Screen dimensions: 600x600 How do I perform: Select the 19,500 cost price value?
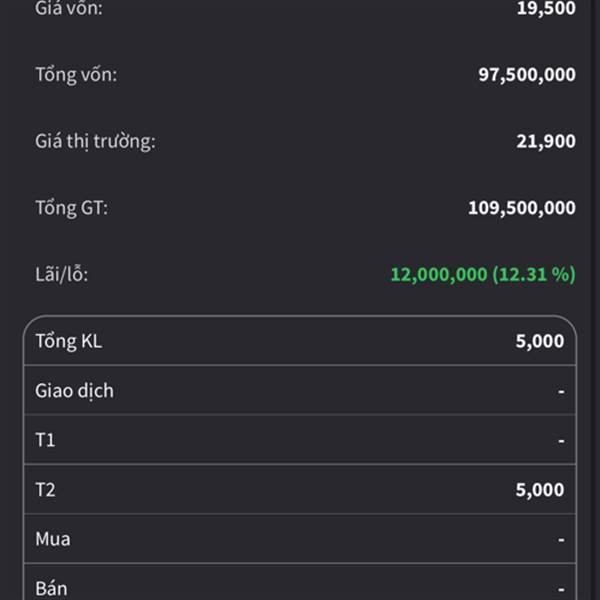pyautogui.click(x=546, y=8)
